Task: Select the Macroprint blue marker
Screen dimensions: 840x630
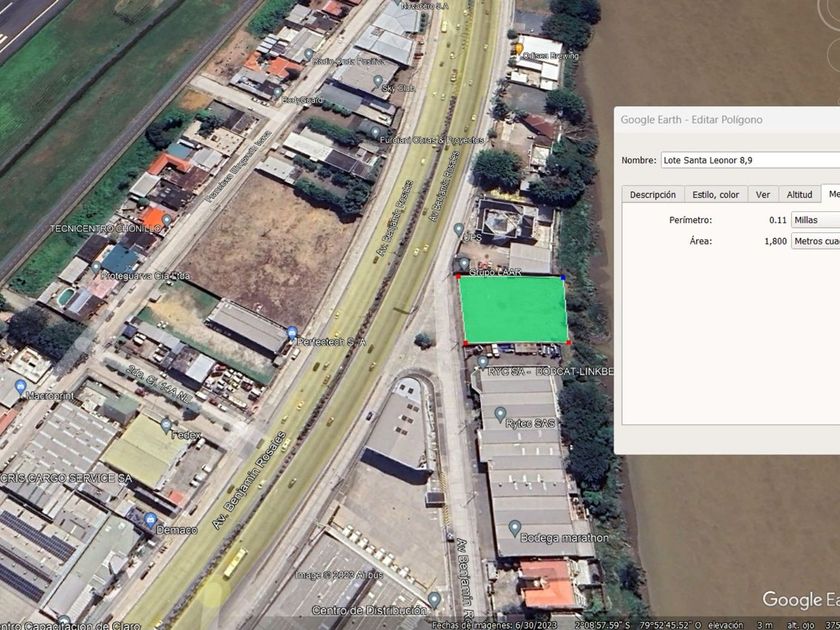Action: point(20,387)
